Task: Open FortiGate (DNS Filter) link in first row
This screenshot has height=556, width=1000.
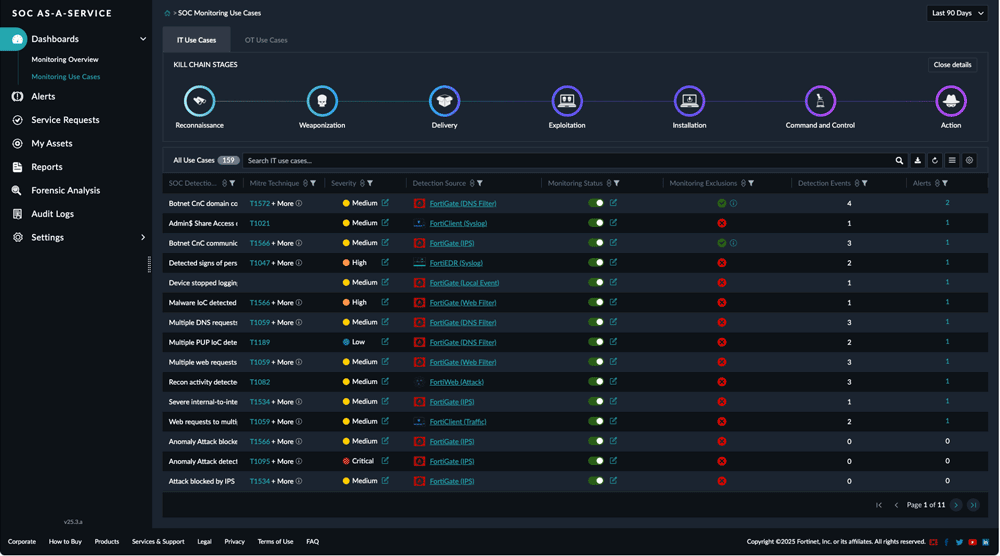Action: [462, 203]
